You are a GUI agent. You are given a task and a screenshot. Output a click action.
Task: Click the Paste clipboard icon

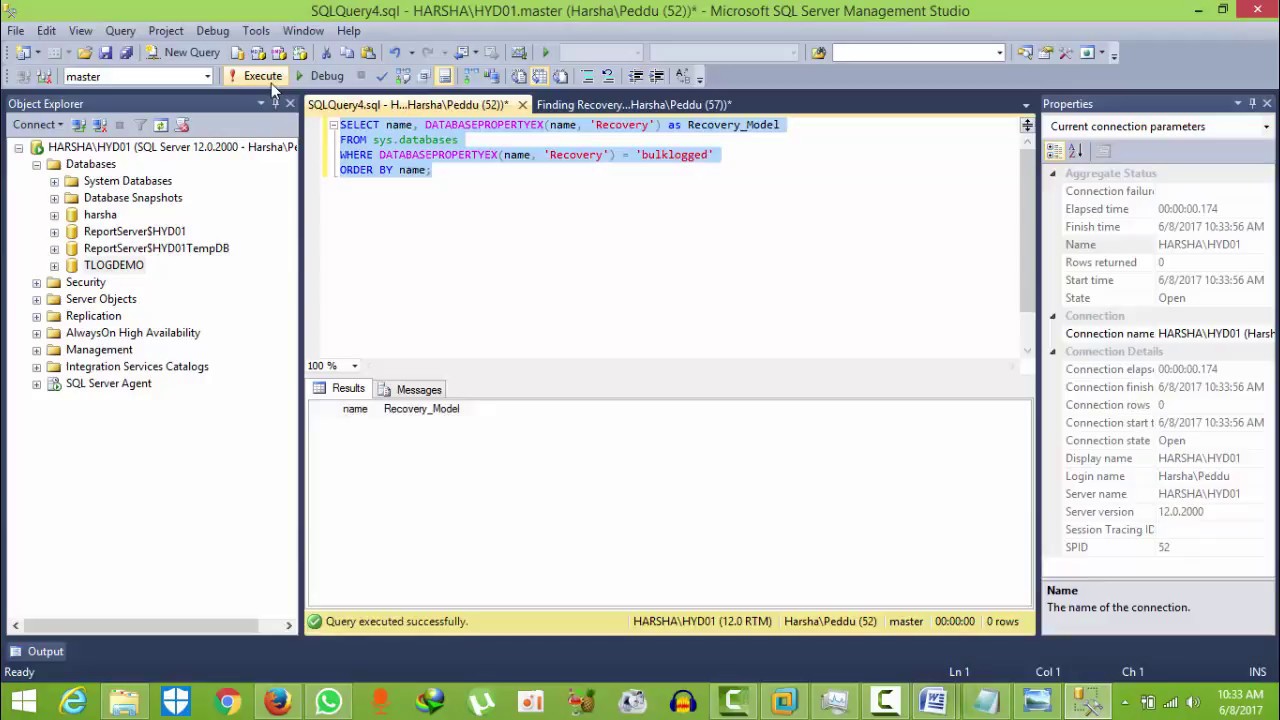coord(368,52)
